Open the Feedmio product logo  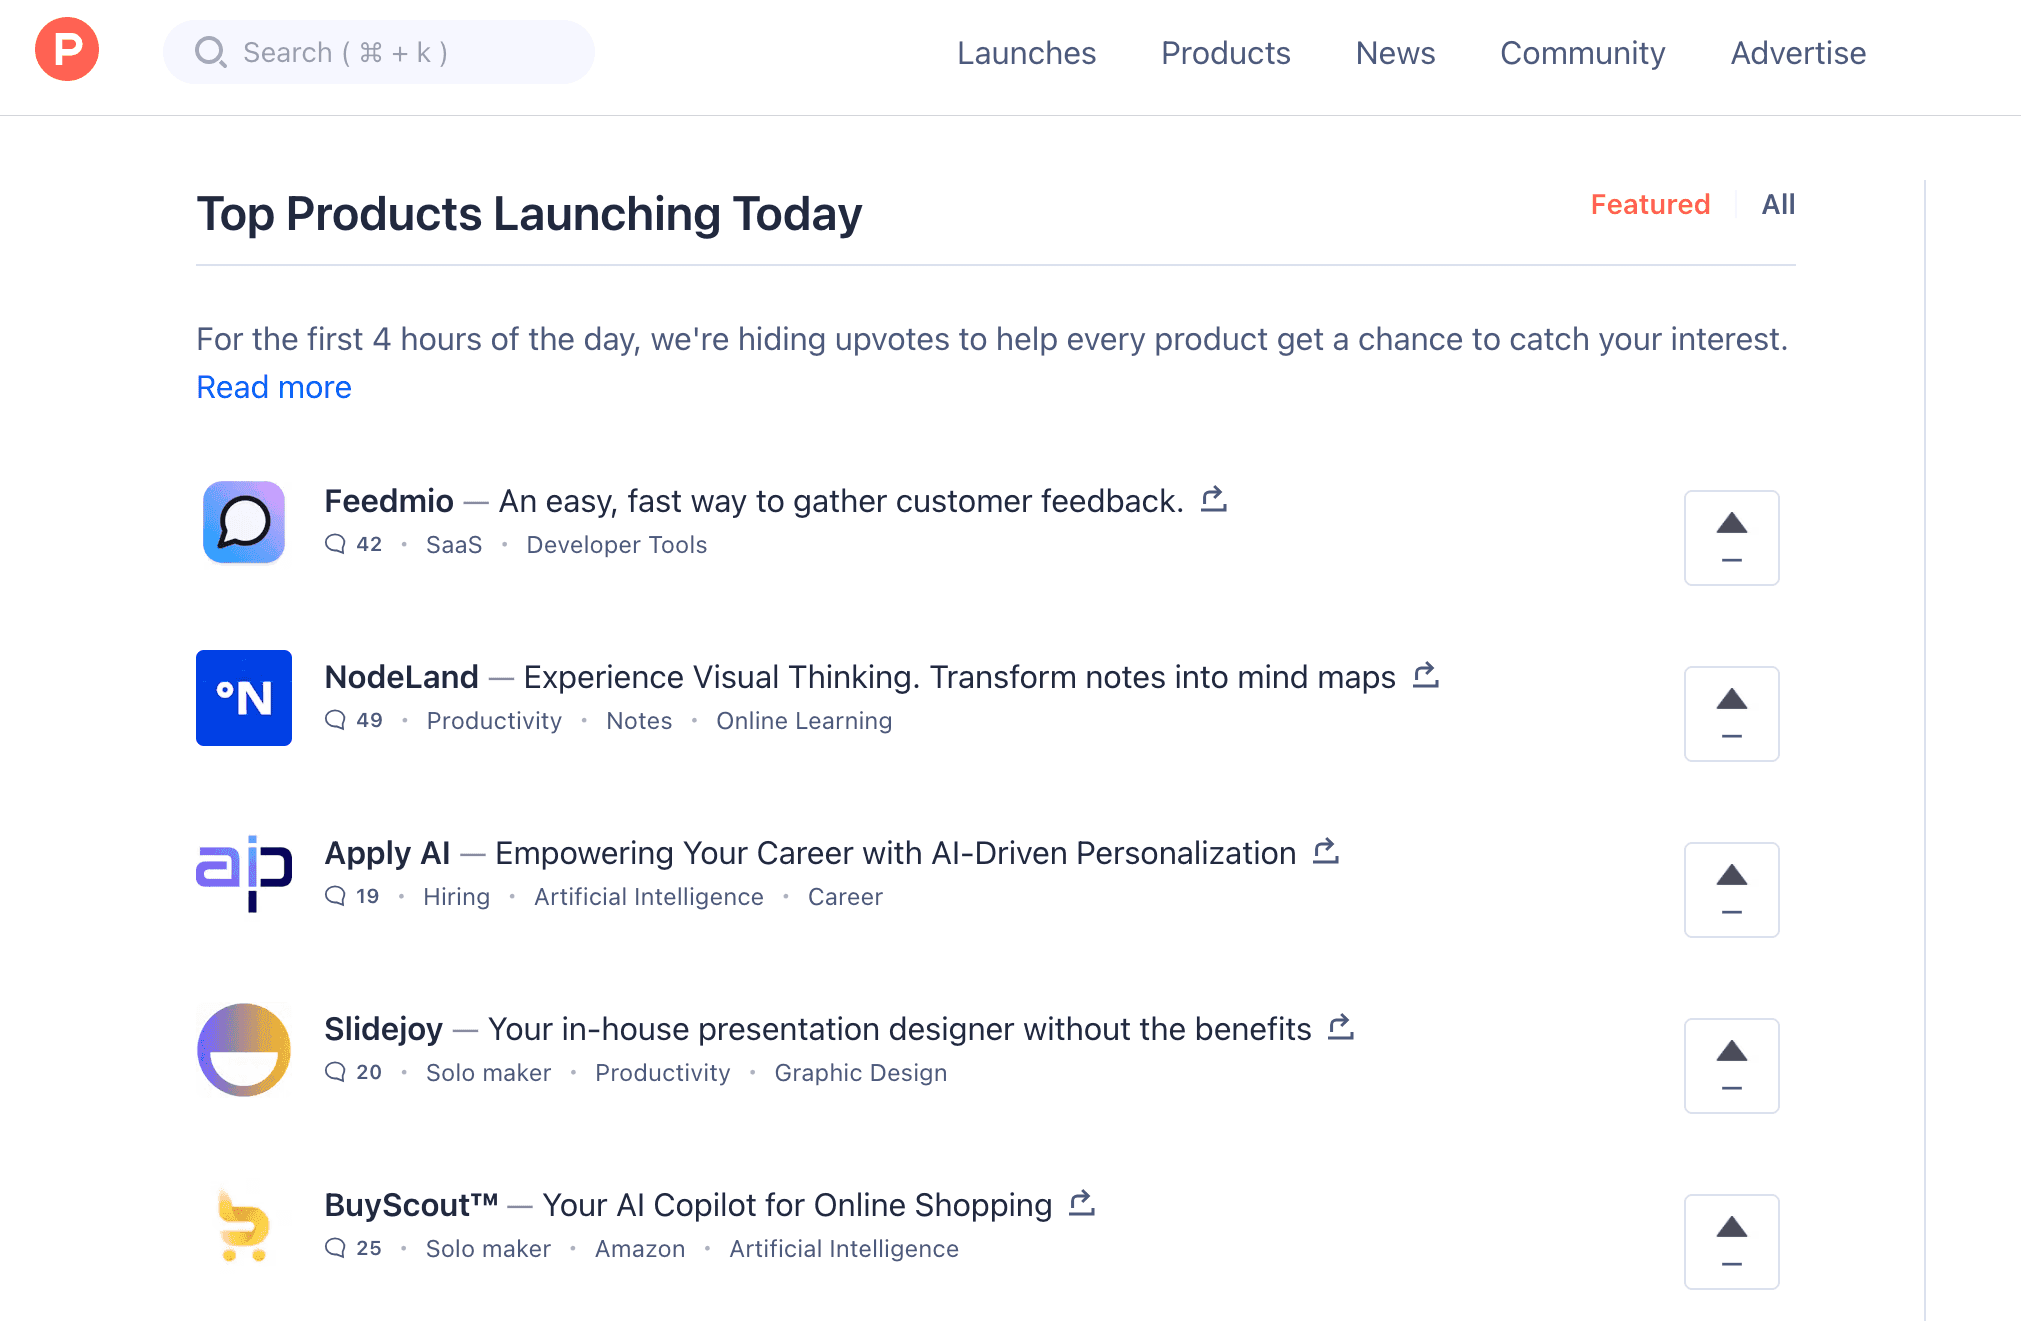[x=244, y=522]
